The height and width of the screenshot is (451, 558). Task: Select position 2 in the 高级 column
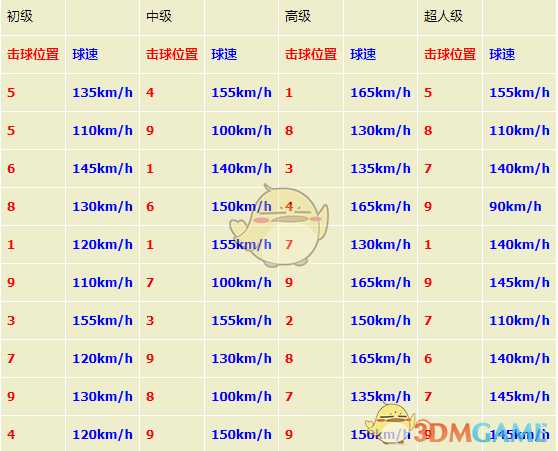coord(289,320)
